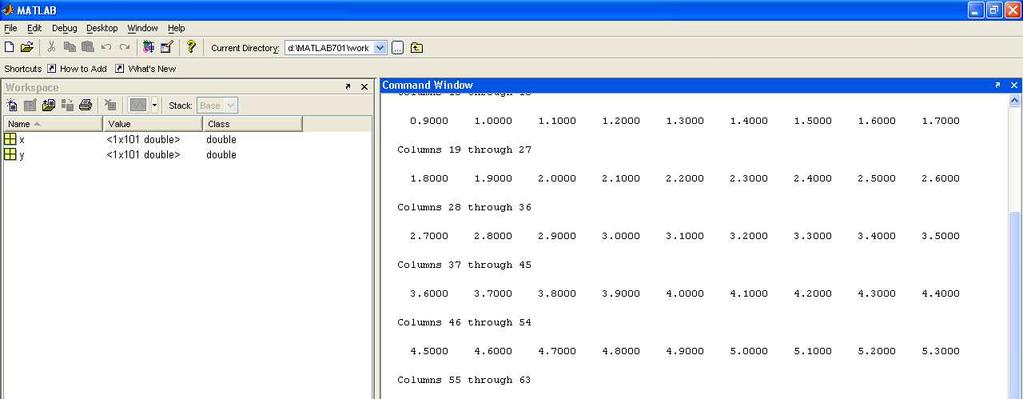Open the Debug menu
The height and width of the screenshot is (399, 1023).
(x=65, y=28)
